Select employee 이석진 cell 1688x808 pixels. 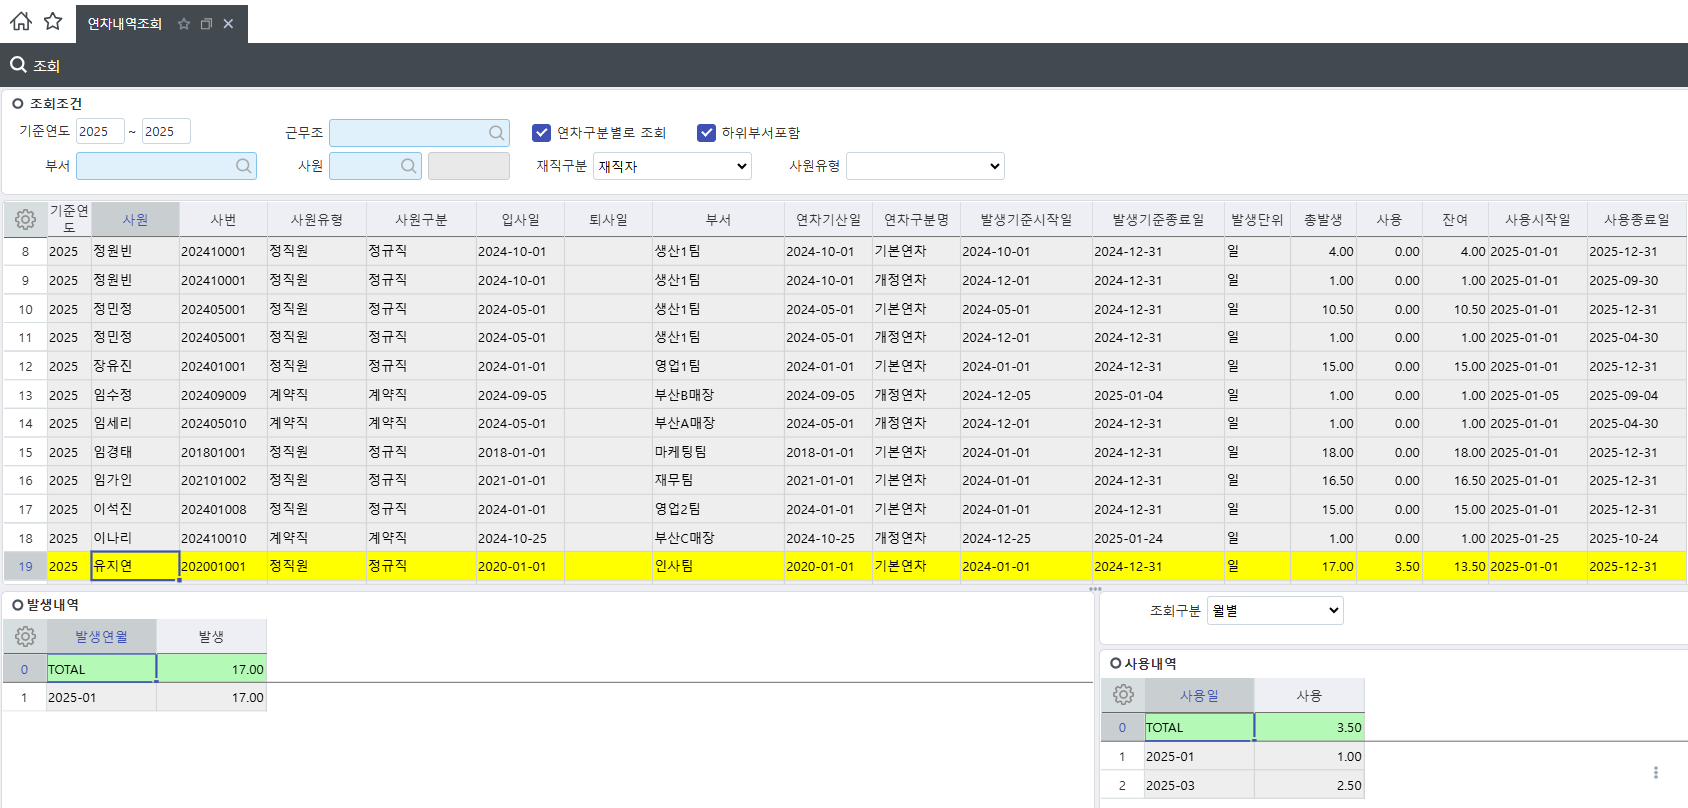[135, 509]
